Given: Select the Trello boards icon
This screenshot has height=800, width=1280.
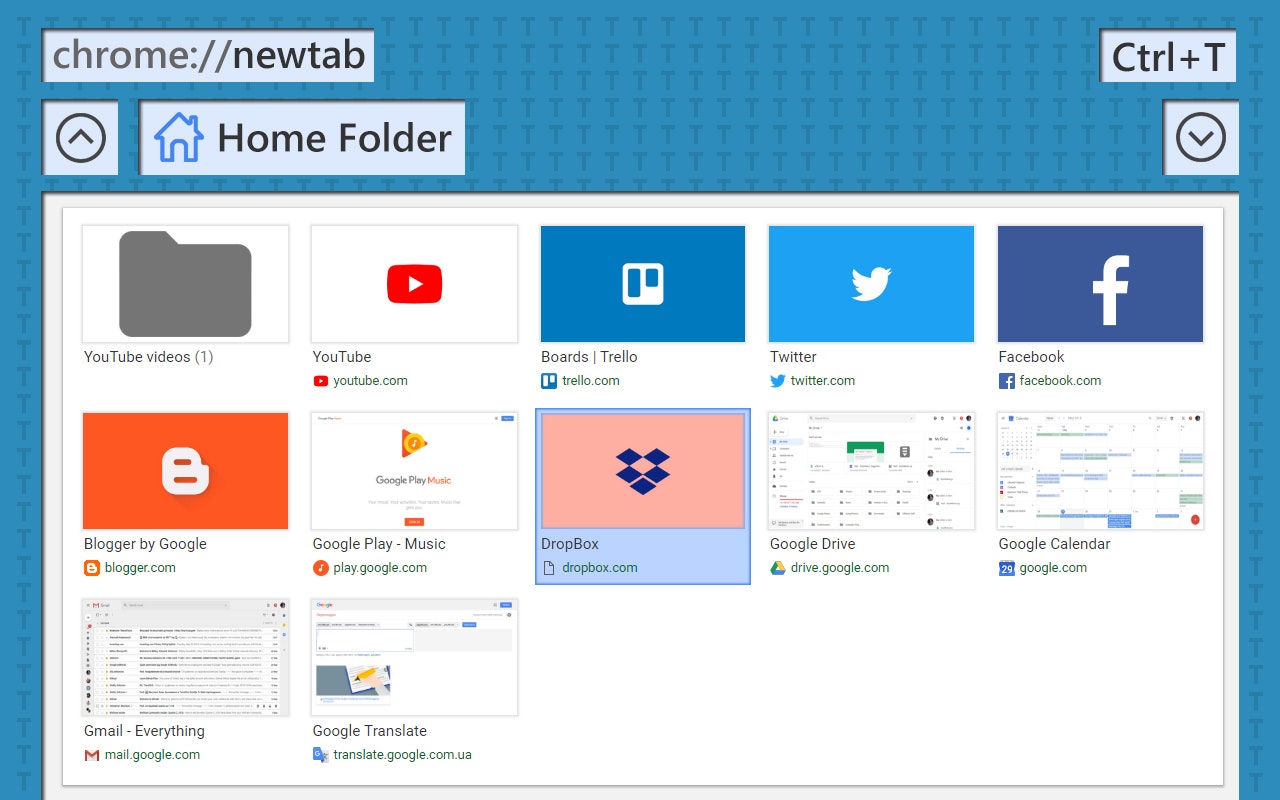Looking at the screenshot, I should coord(642,283).
